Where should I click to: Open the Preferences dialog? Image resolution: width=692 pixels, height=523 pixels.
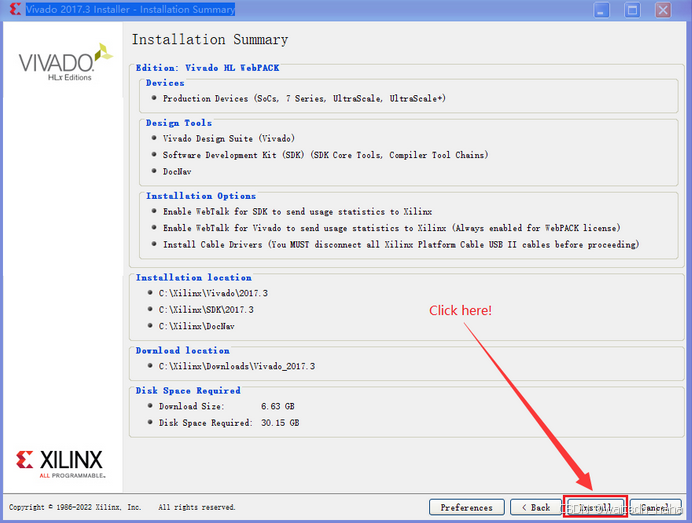click(466, 507)
